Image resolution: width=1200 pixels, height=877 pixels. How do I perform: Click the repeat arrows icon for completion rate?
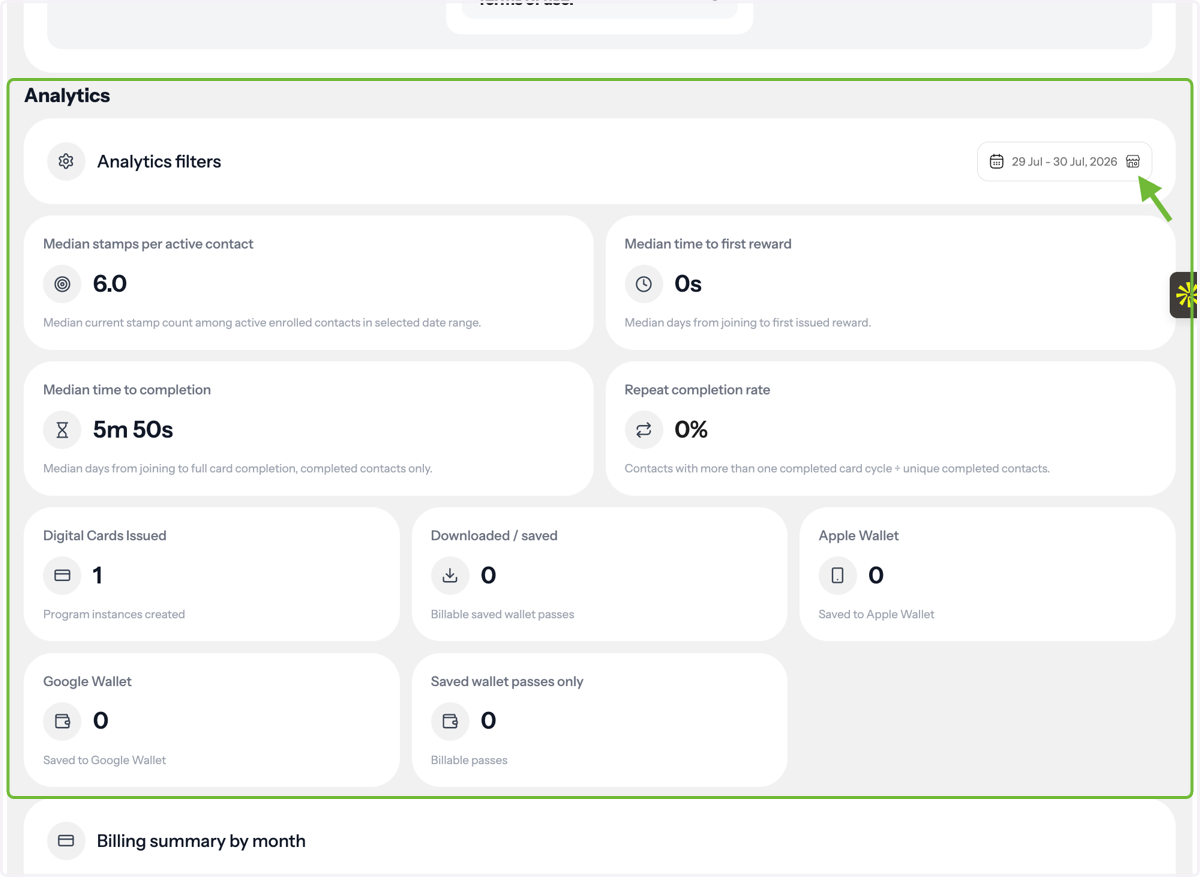pyautogui.click(x=644, y=430)
